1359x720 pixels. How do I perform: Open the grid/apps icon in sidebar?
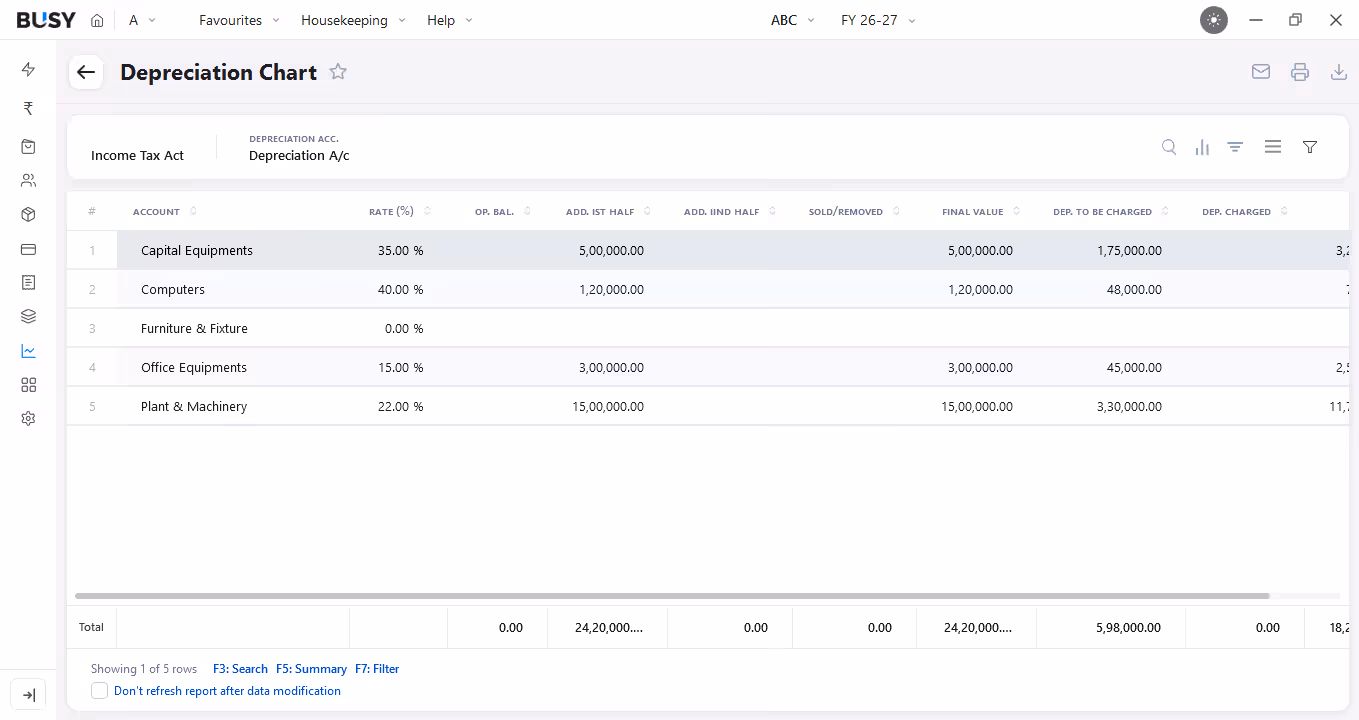click(x=28, y=385)
